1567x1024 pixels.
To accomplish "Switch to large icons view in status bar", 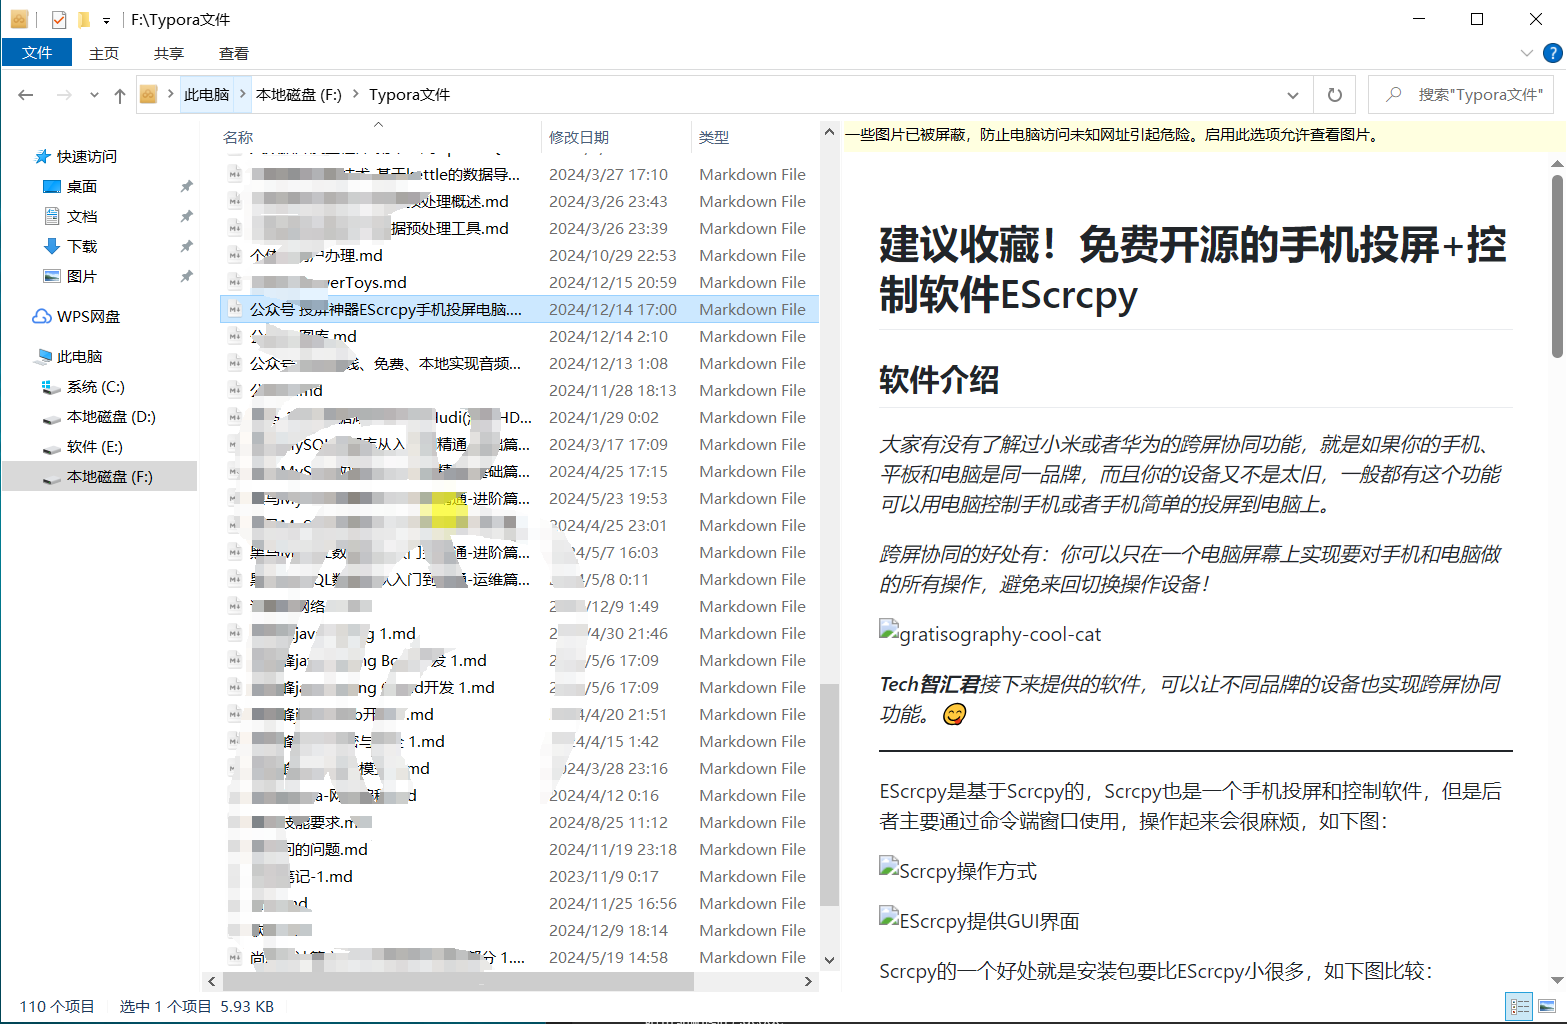I will tap(1548, 1007).
